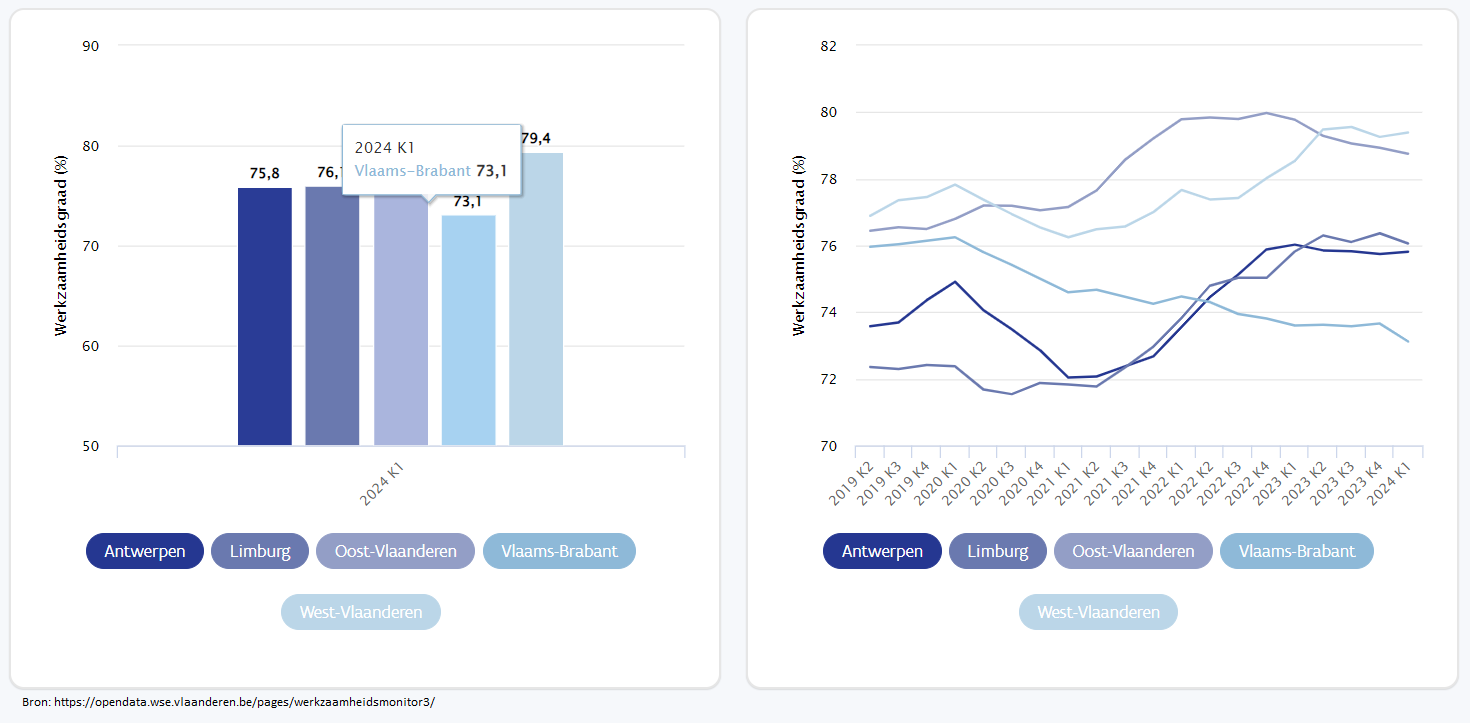This screenshot has height=723, width=1470.
Task: Toggle West-Vlaanderen legend in bar chart
Action: [x=361, y=612]
